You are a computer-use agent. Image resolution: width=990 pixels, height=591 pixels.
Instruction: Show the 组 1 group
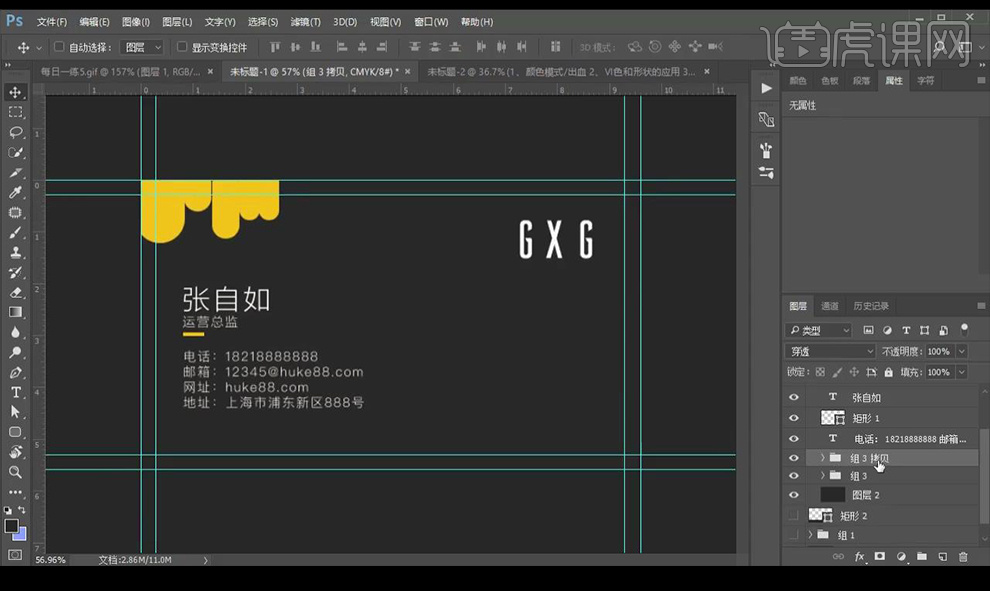794,535
